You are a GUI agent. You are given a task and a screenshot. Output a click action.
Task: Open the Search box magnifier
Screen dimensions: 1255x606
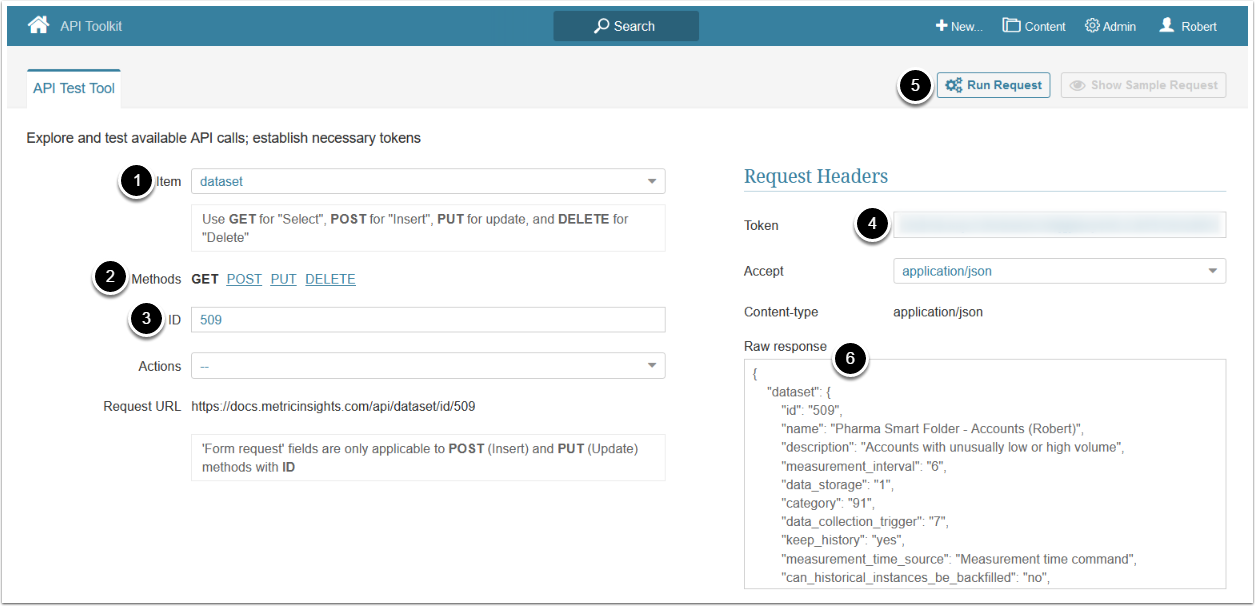tap(601, 26)
